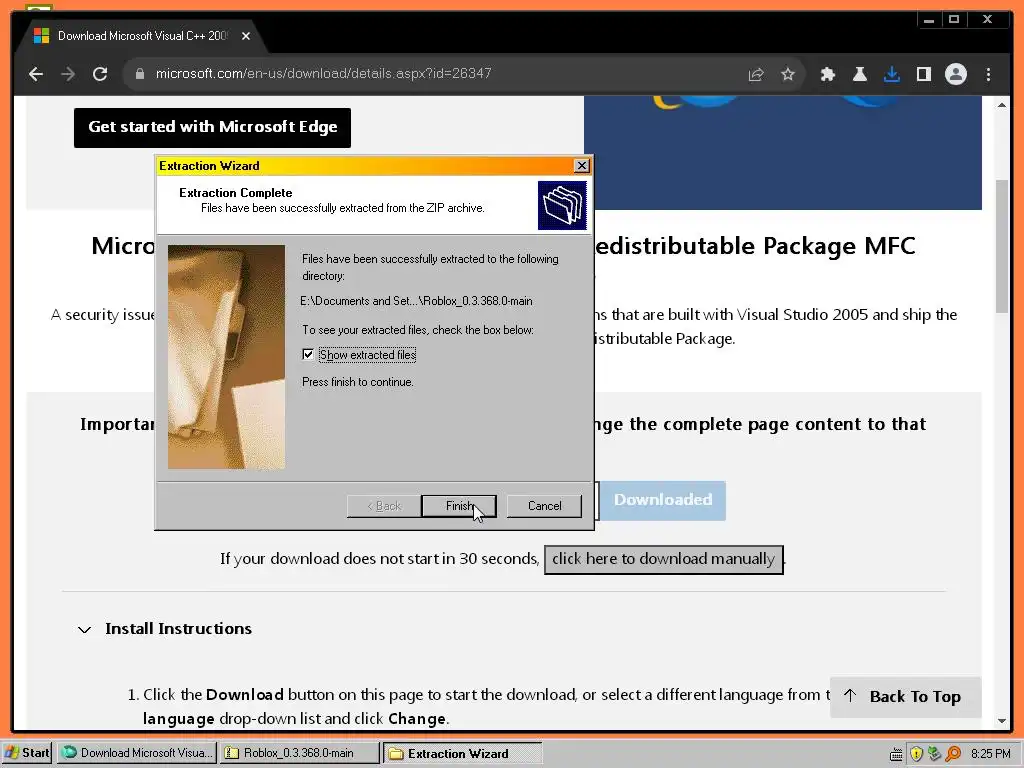Click the keyboard tray icon
This screenshot has height=768, width=1024.
tap(896, 754)
